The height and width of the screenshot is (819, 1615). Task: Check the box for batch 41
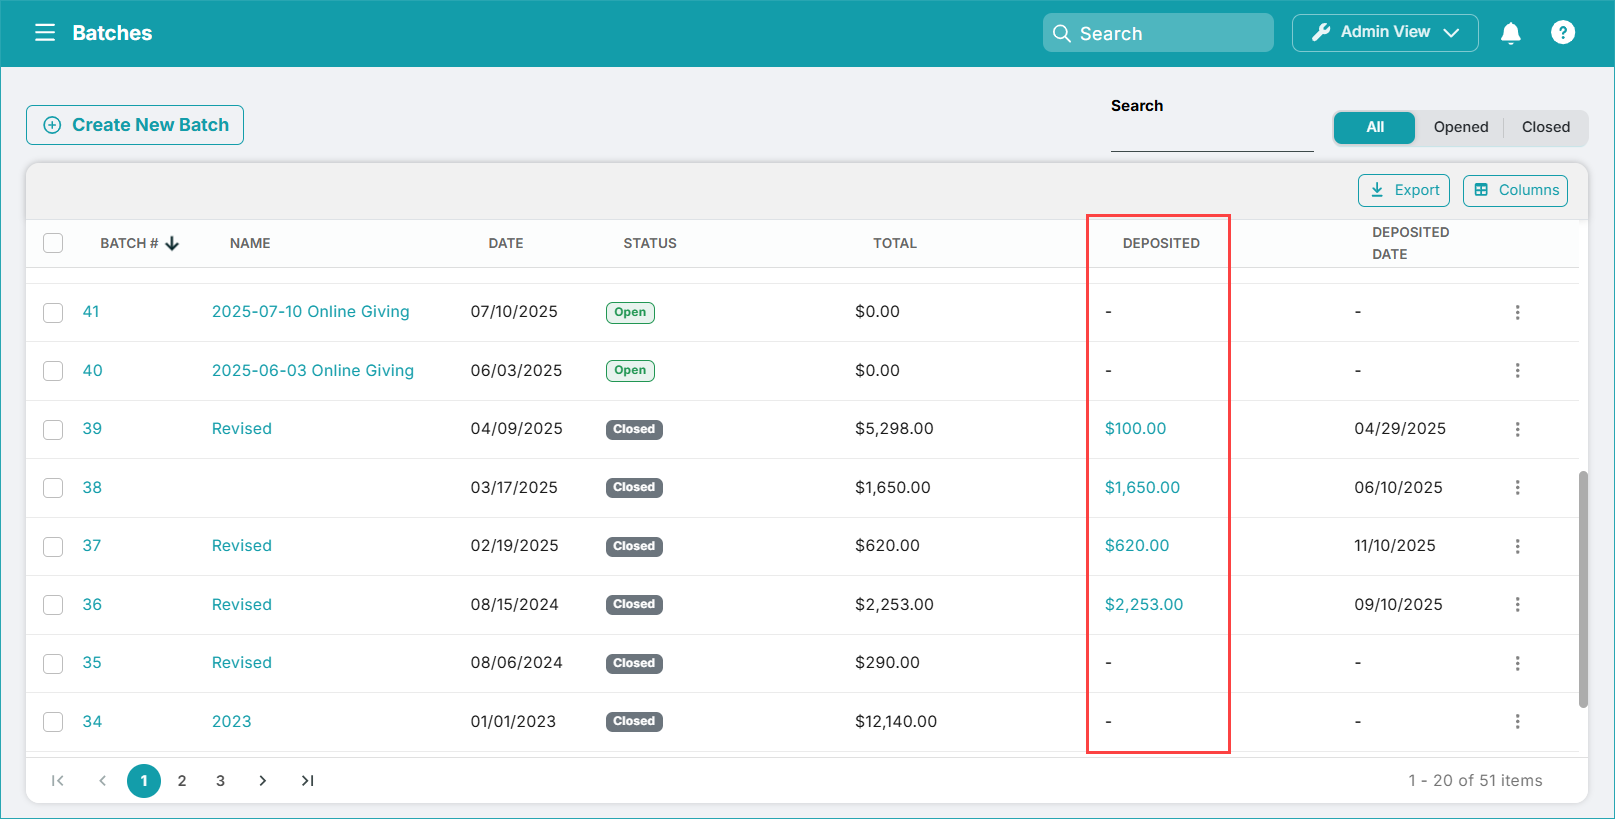coord(53,313)
